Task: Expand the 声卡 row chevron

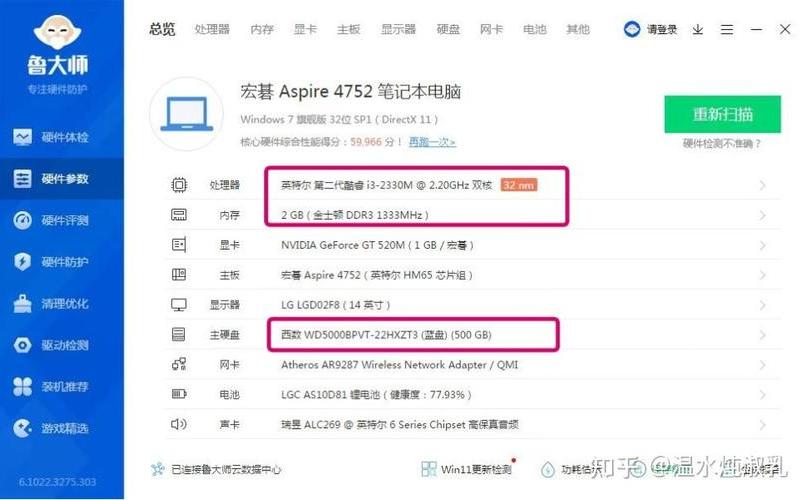Action: 763,424
